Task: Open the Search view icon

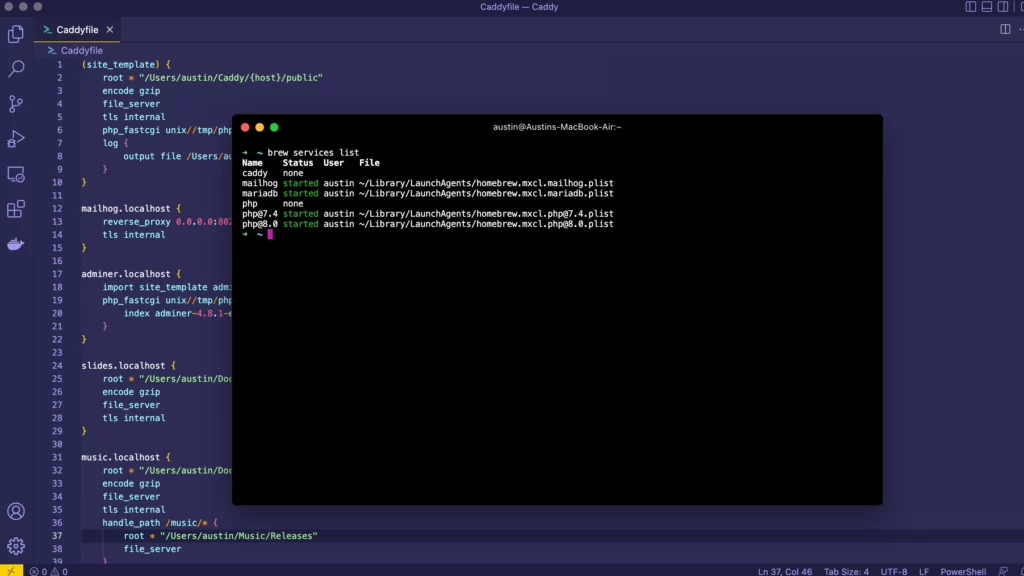Action: (x=16, y=69)
